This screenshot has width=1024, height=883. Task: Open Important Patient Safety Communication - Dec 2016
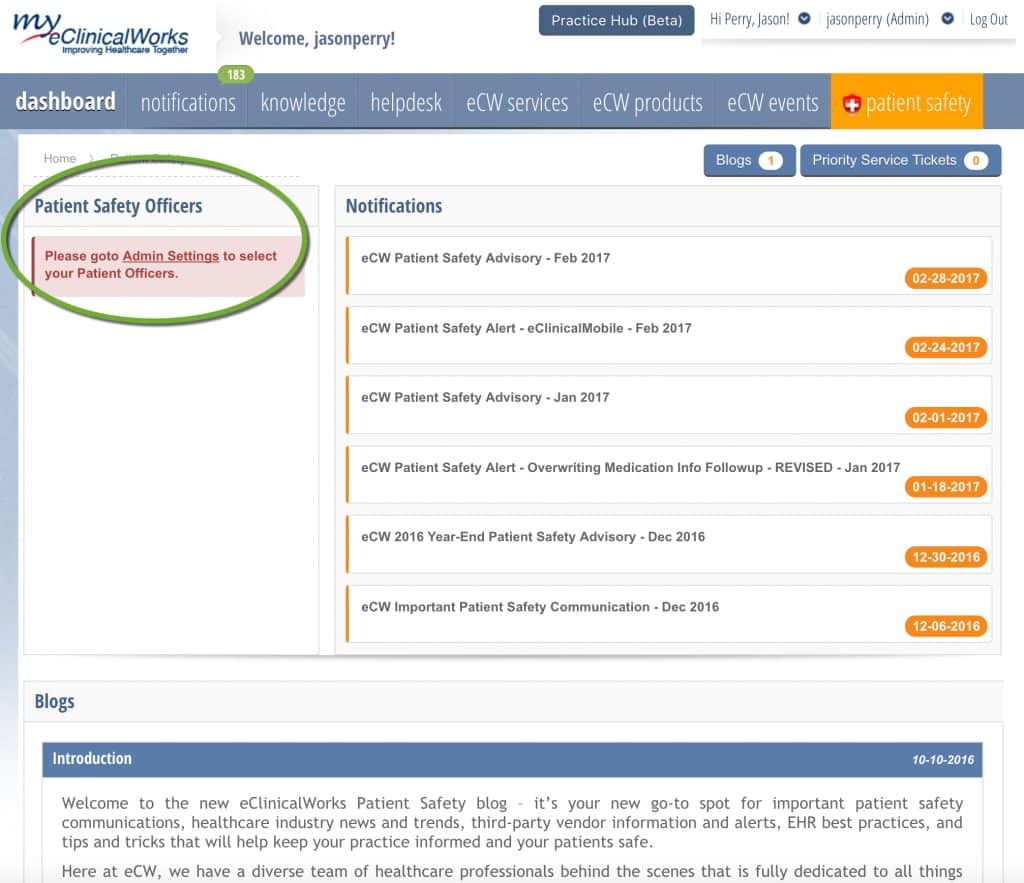[669, 615]
